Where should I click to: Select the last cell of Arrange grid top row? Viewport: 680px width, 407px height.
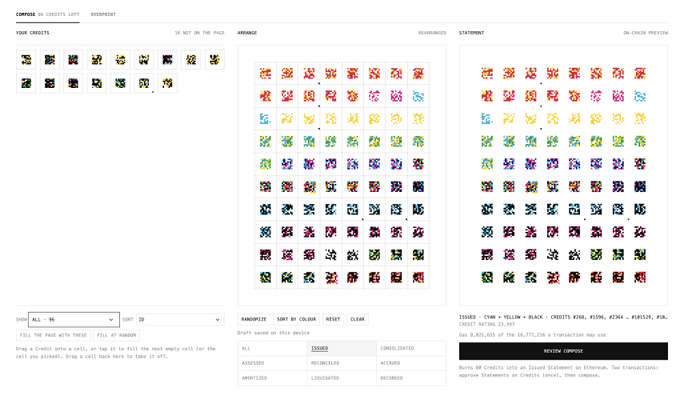(x=418, y=73)
